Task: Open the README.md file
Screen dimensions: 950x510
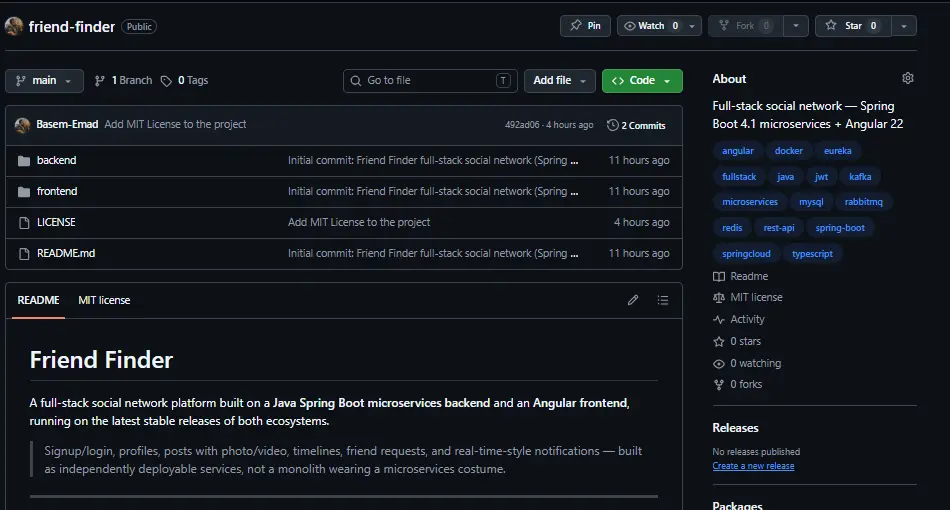Action: click(66, 253)
